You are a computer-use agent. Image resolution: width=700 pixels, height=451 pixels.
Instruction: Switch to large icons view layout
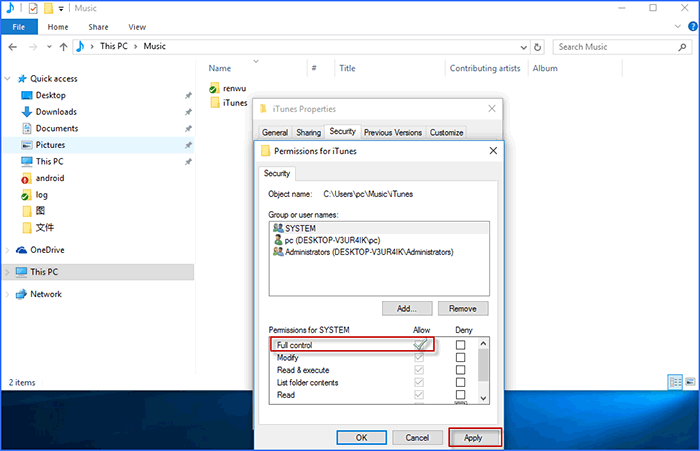coord(690,382)
